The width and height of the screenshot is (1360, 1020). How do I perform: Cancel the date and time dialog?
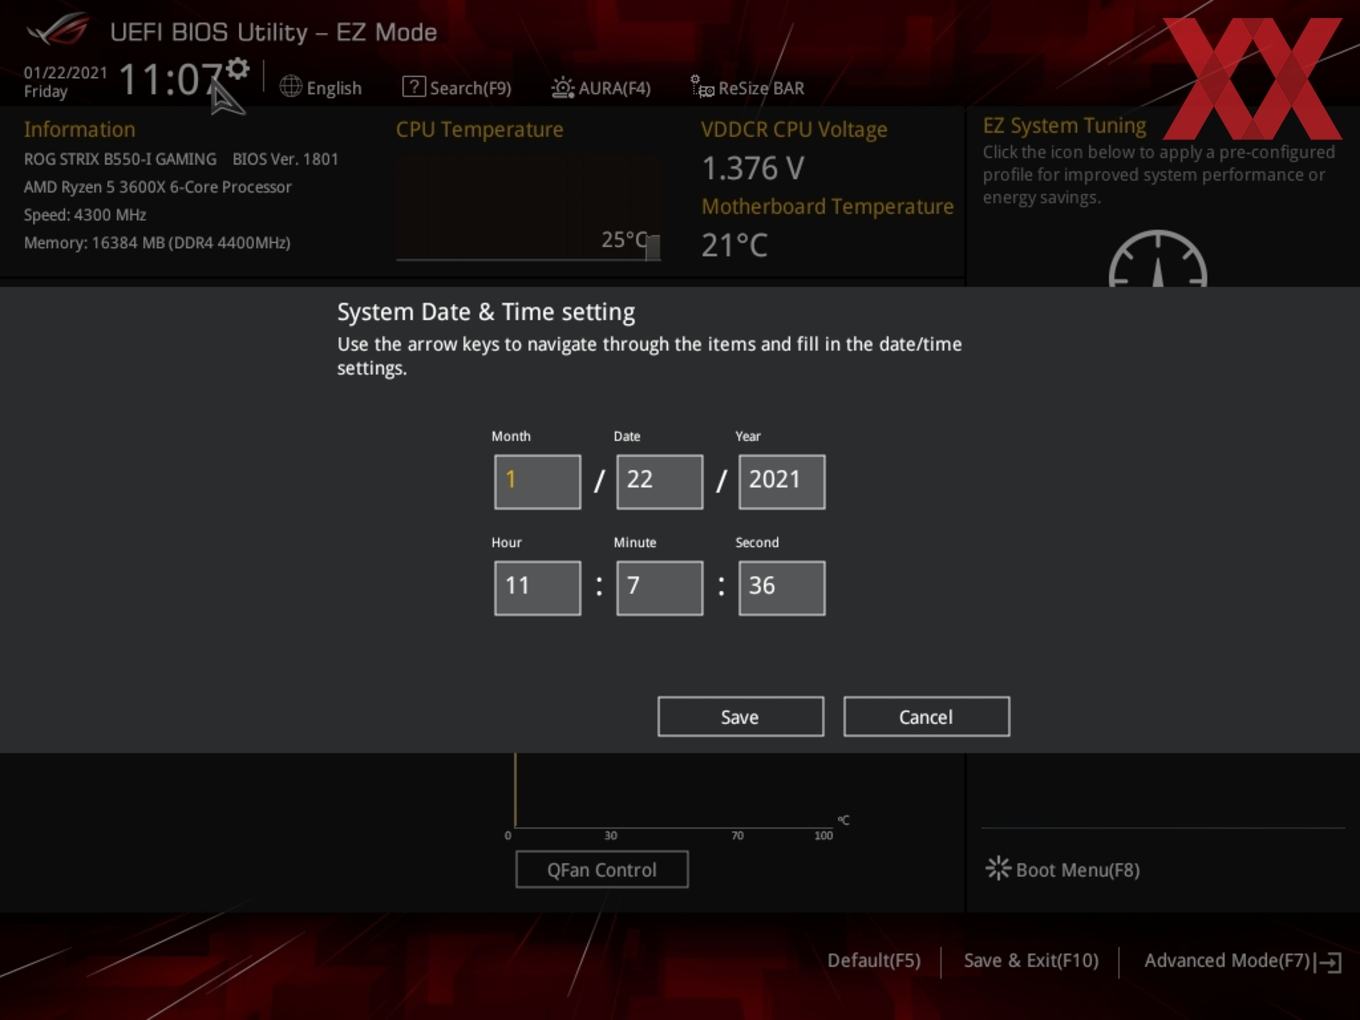927,717
